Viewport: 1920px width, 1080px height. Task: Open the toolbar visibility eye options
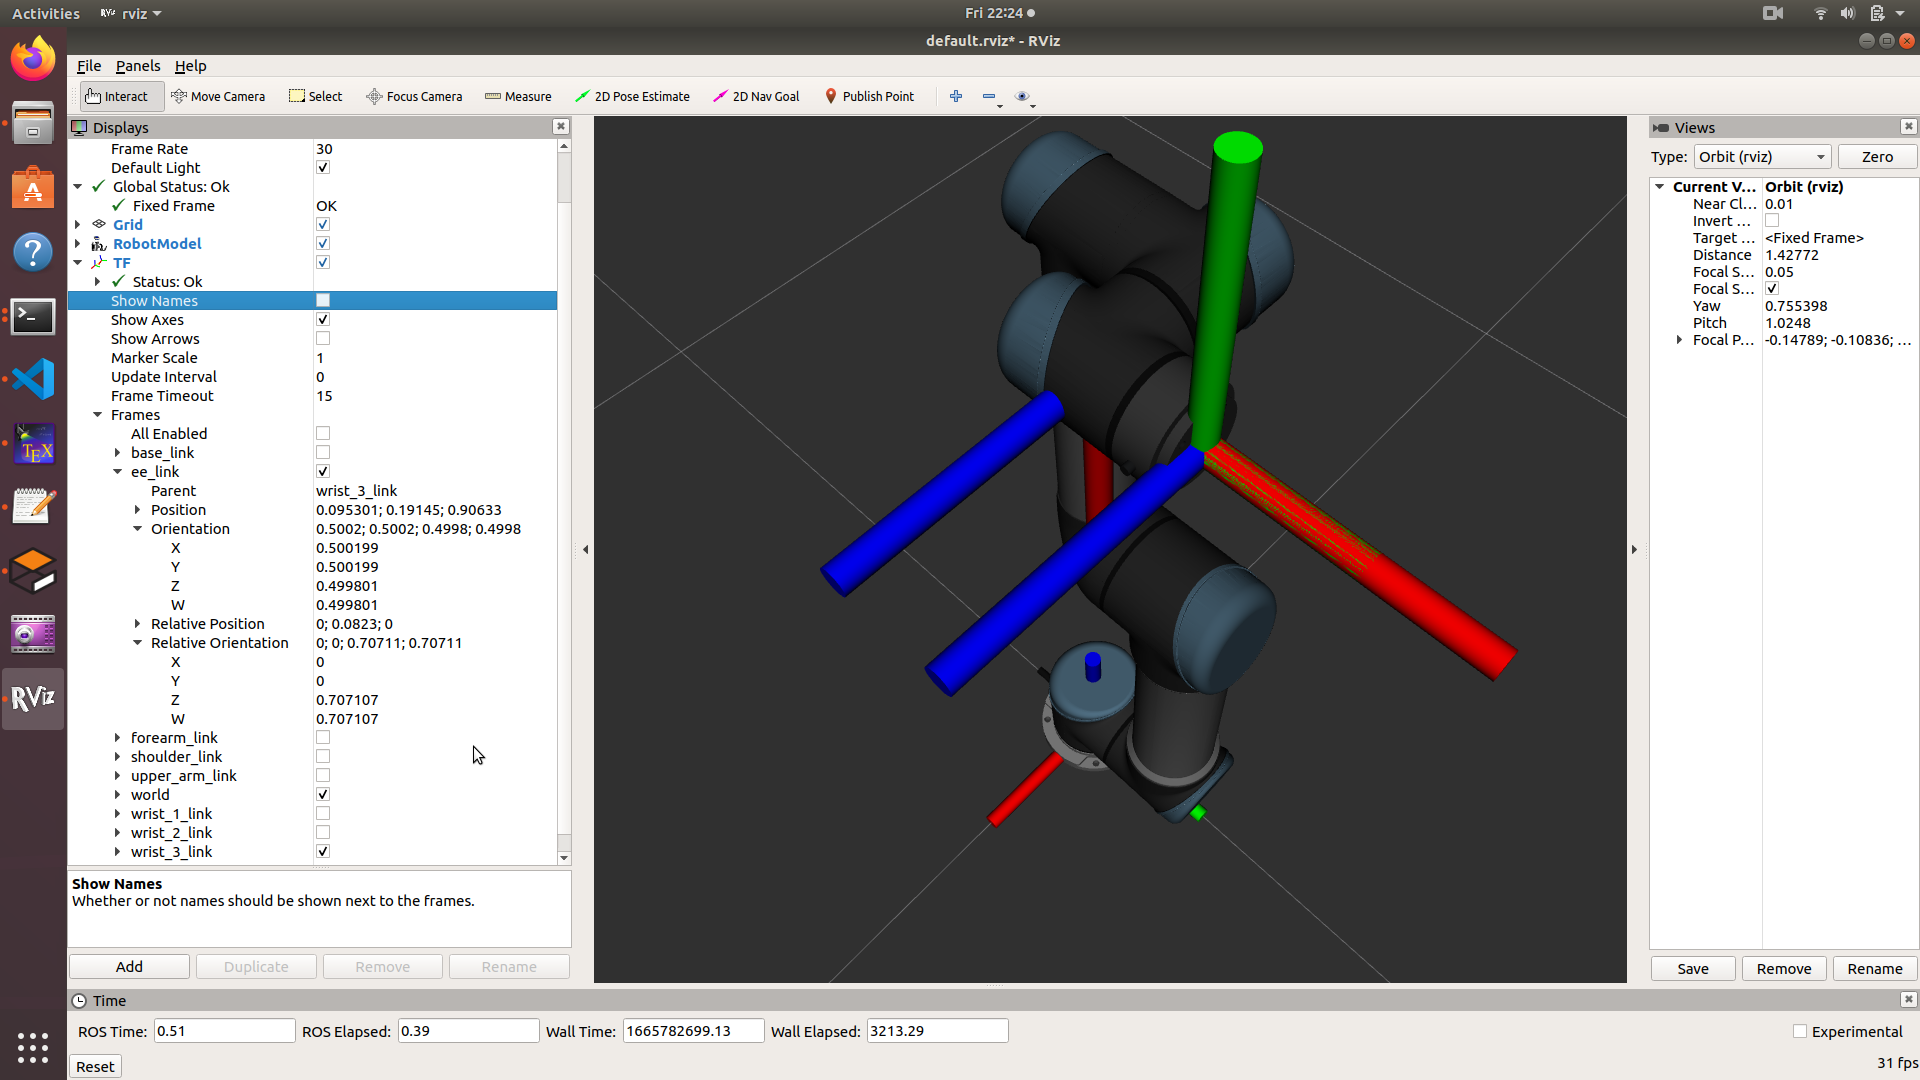1023,96
